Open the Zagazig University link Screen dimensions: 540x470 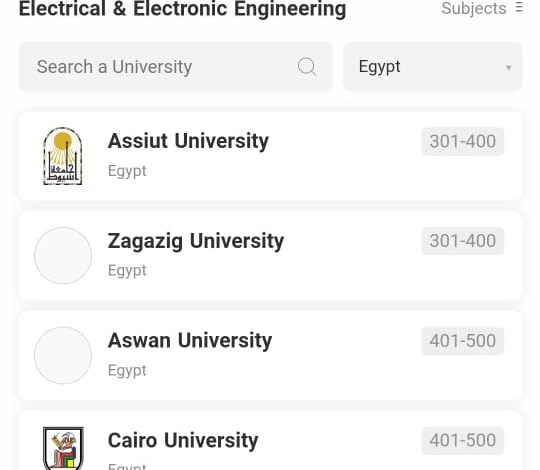tap(196, 241)
